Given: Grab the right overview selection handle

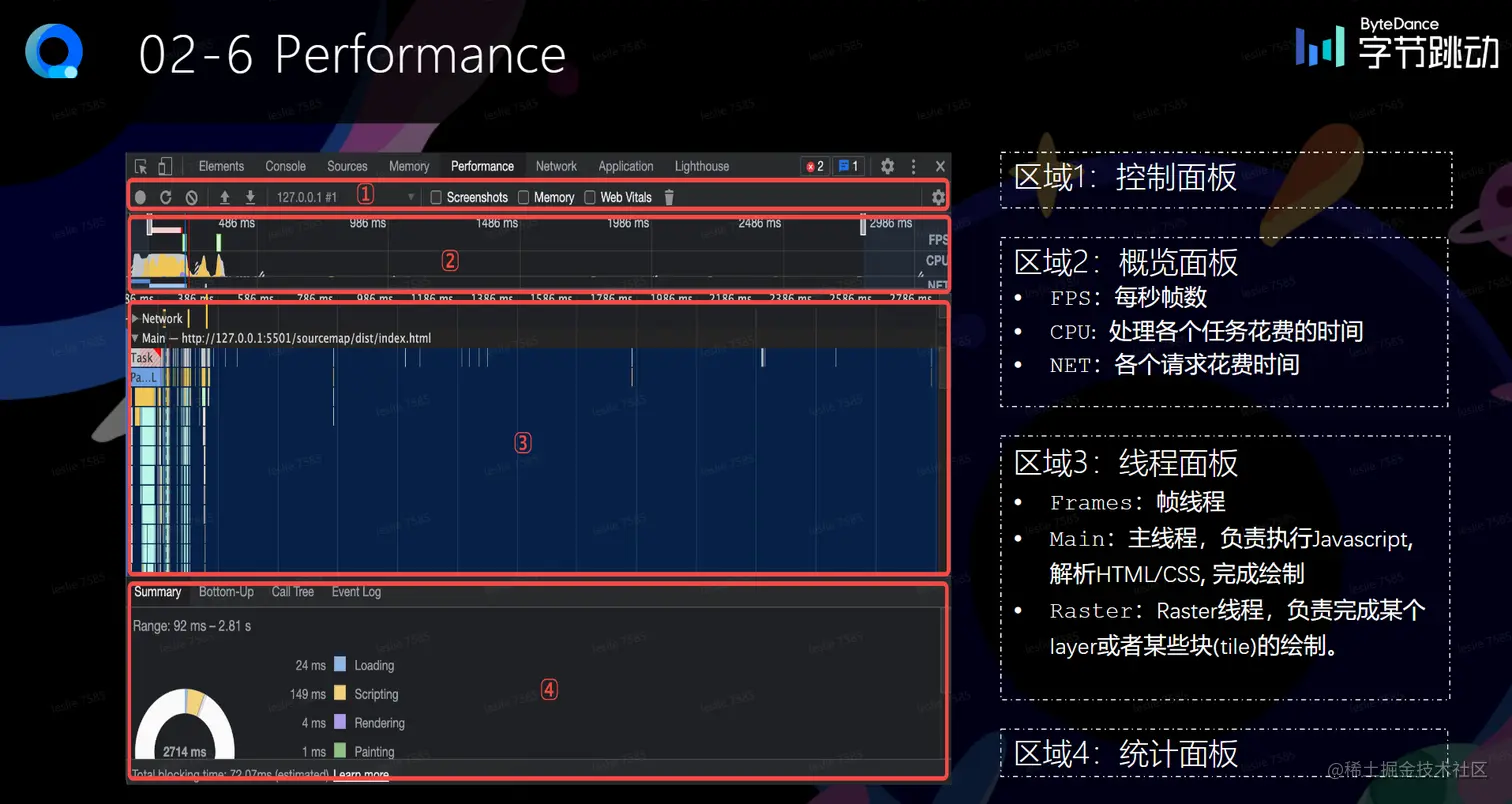Looking at the screenshot, I should (863, 226).
